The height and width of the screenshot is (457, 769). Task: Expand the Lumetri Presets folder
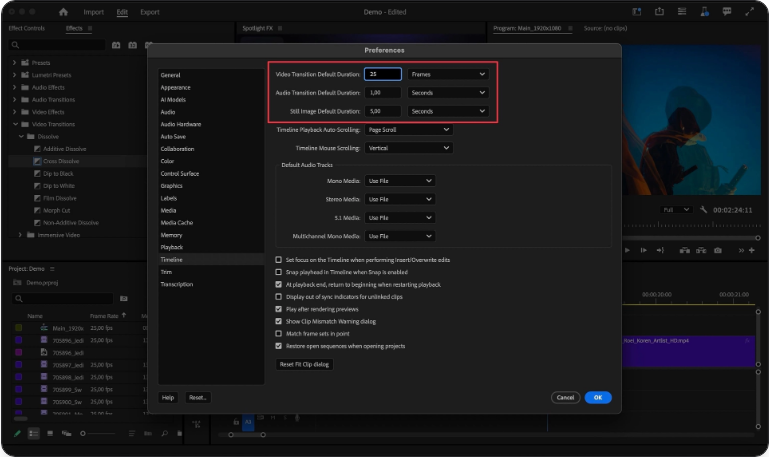(x=15, y=75)
